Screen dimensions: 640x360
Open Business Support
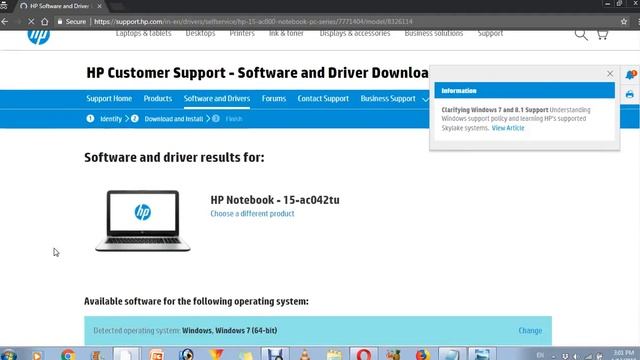pos(388,99)
